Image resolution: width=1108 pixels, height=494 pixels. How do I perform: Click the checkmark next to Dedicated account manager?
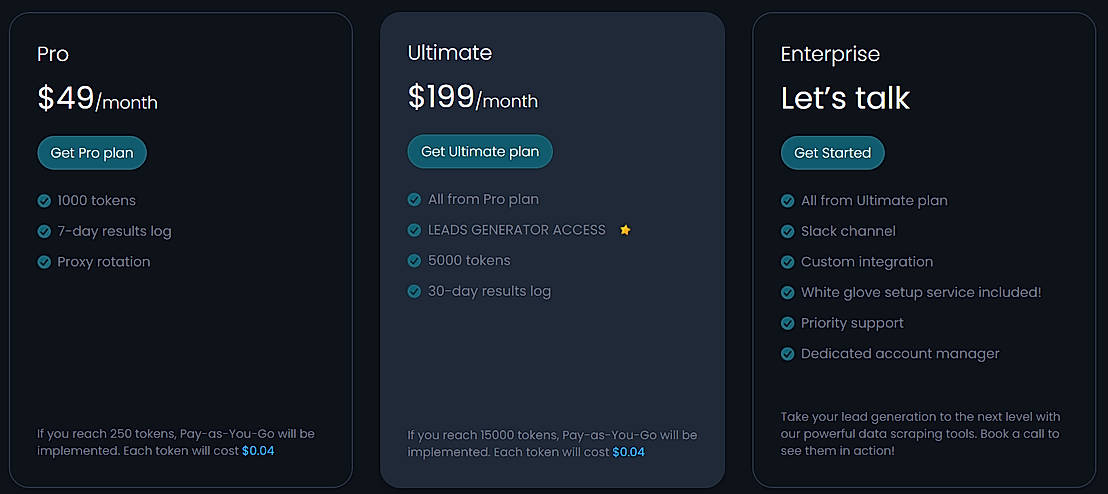click(x=788, y=354)
